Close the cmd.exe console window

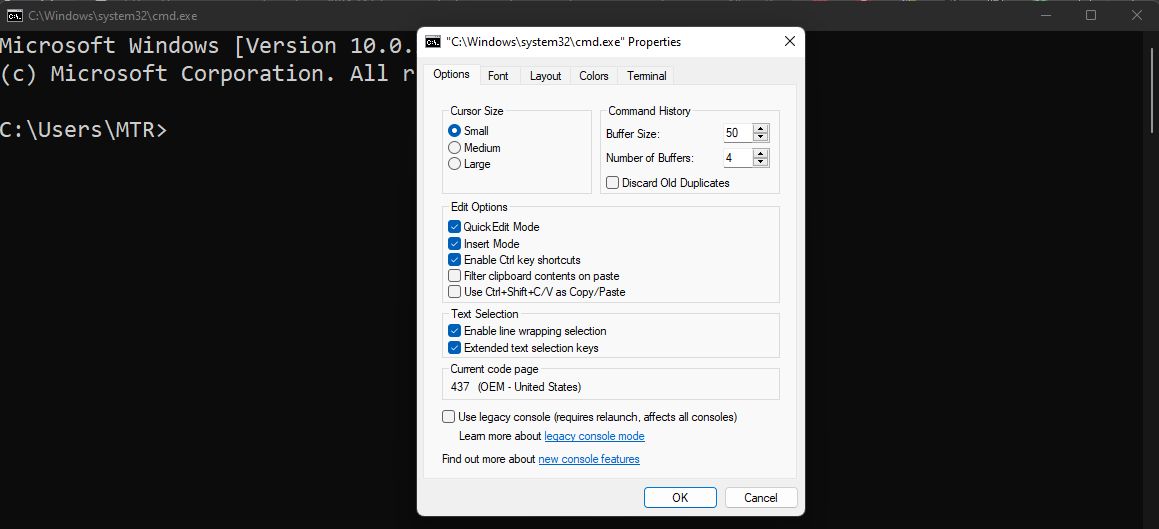pyautogui.click(x=1137, y=16)
